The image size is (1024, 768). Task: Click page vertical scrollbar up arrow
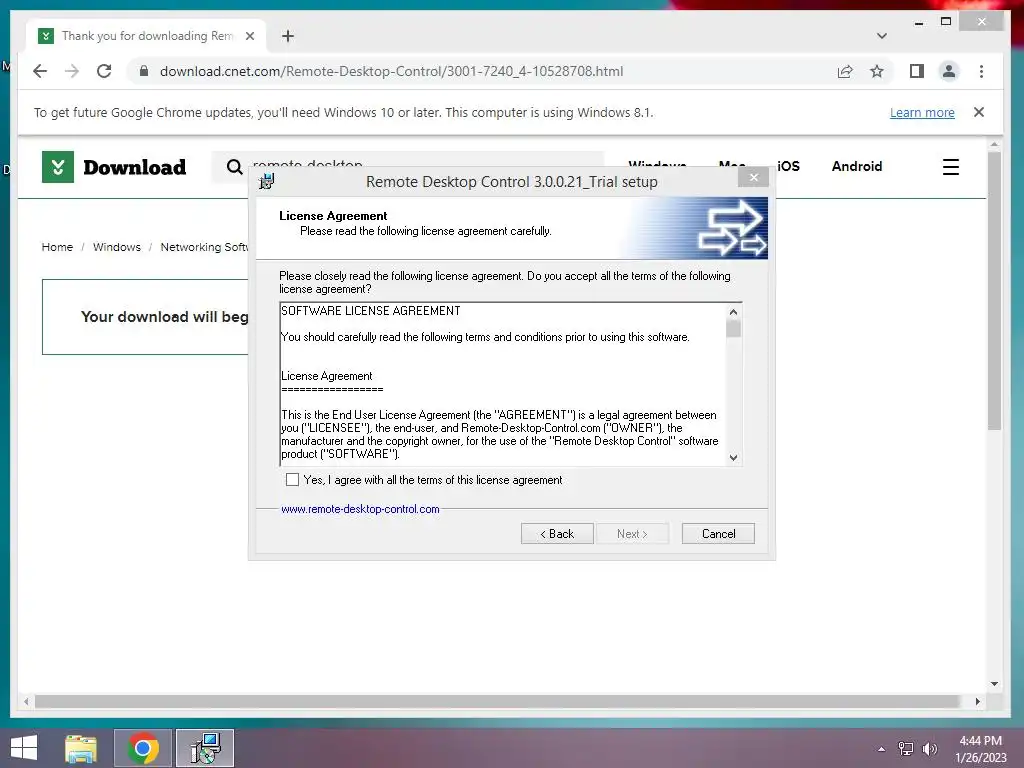pos(994,144)
